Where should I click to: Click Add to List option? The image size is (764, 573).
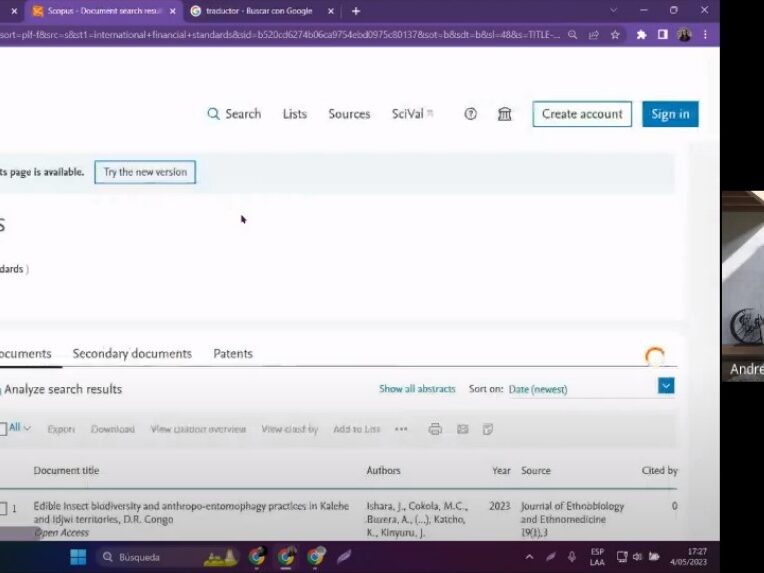pyautogui.click(x=357, y=429)
